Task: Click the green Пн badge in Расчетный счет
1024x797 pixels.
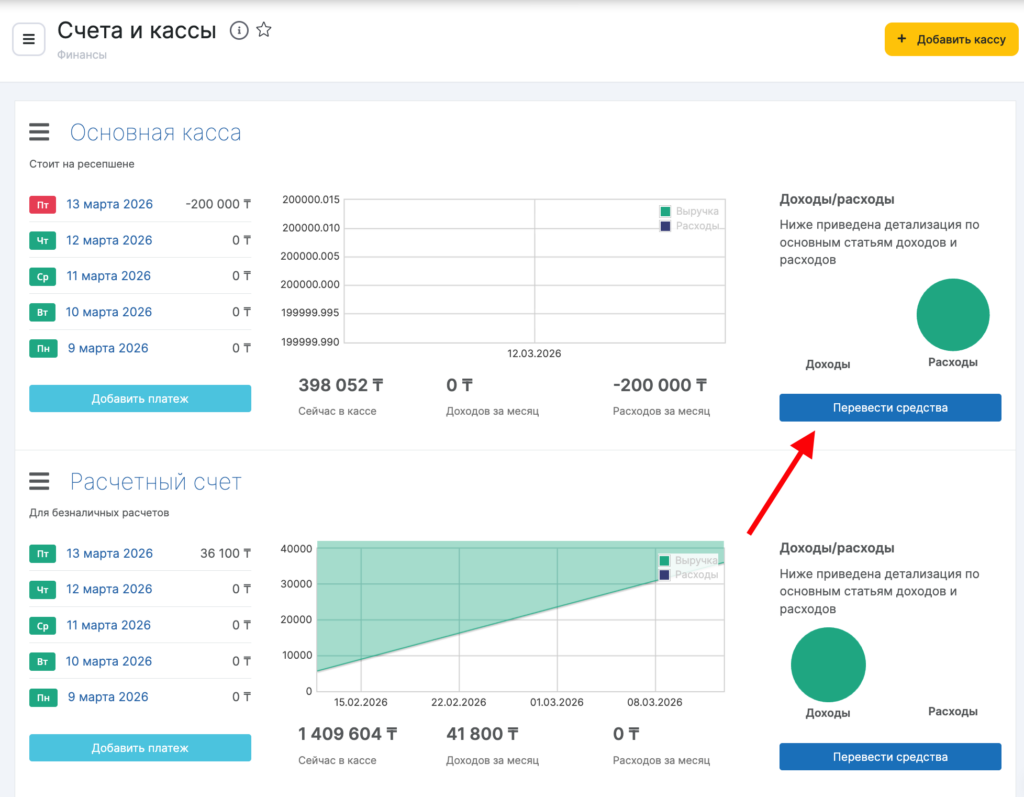Action: (43, 698)
